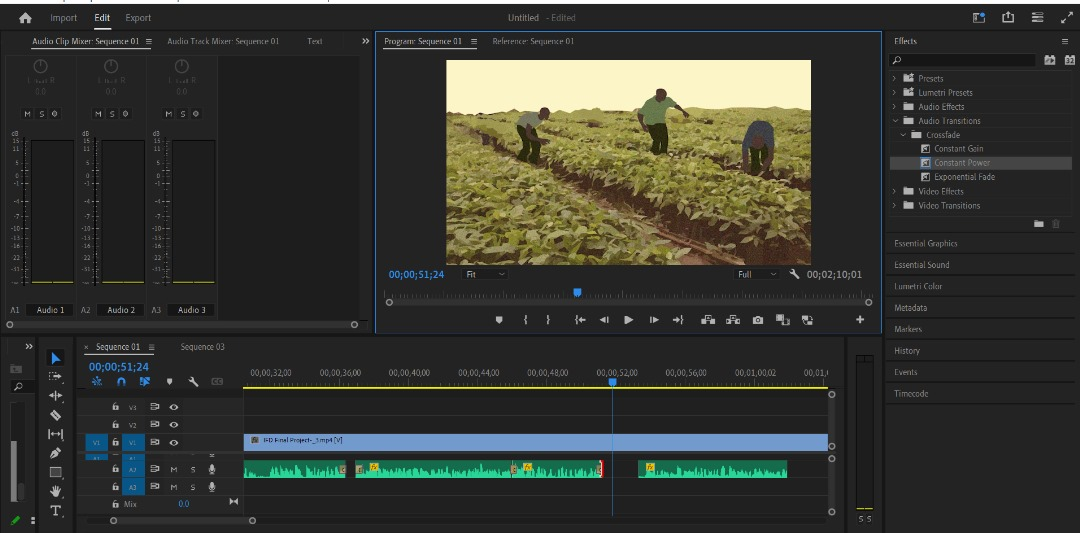This screenshot has width=1080, height=533.
Task: Go to Out point
Action: tap(678, 320)
